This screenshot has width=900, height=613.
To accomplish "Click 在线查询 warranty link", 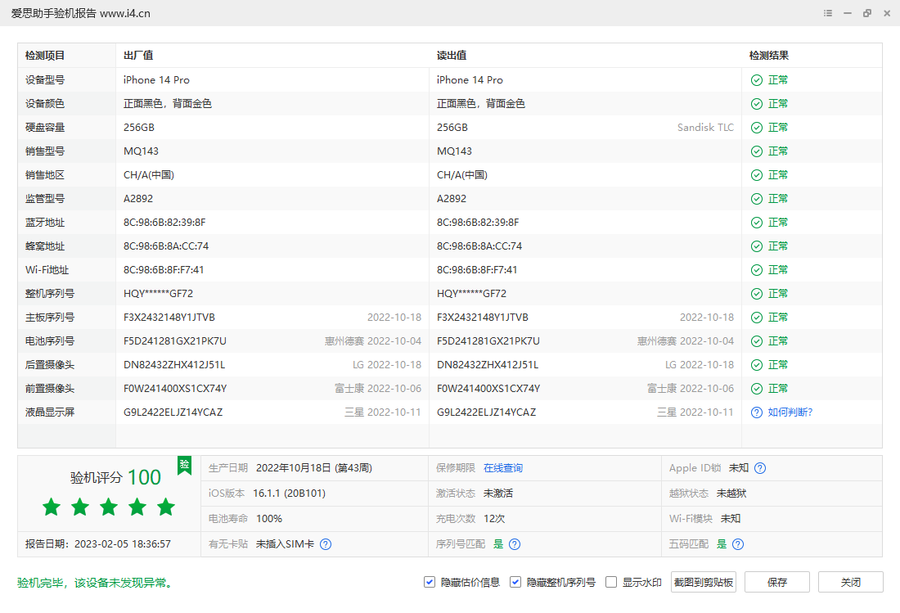I will click(x=502, y=468).
